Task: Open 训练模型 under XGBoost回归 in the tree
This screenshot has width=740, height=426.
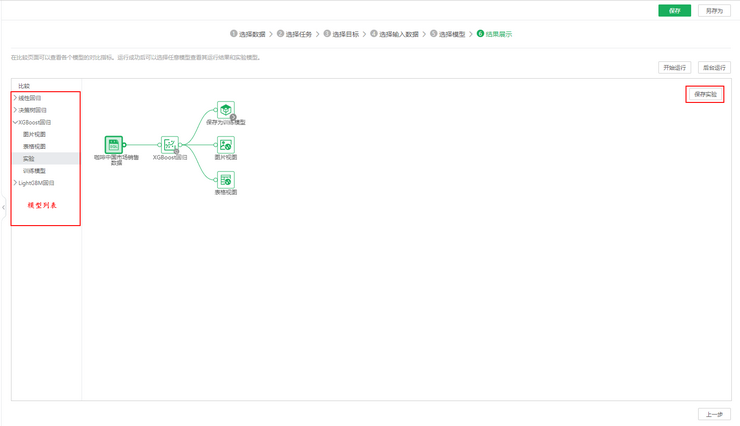Action: tap(34, 171)
